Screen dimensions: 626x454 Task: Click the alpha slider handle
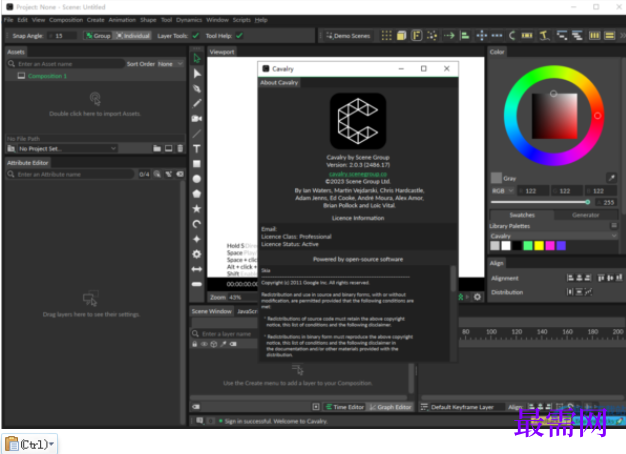588,202
